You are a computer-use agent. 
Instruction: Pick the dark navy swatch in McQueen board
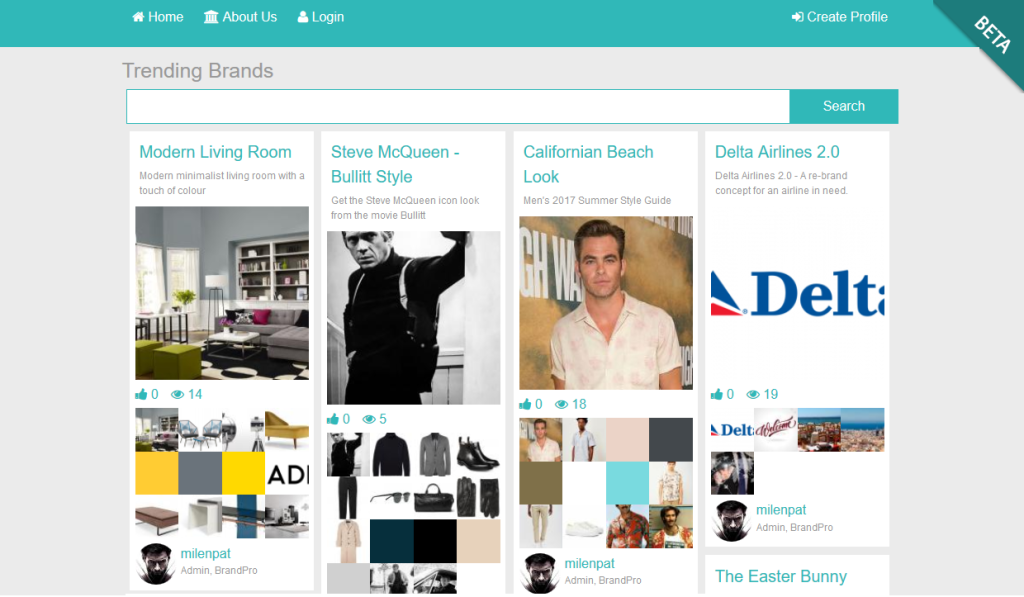pos(392,541)
